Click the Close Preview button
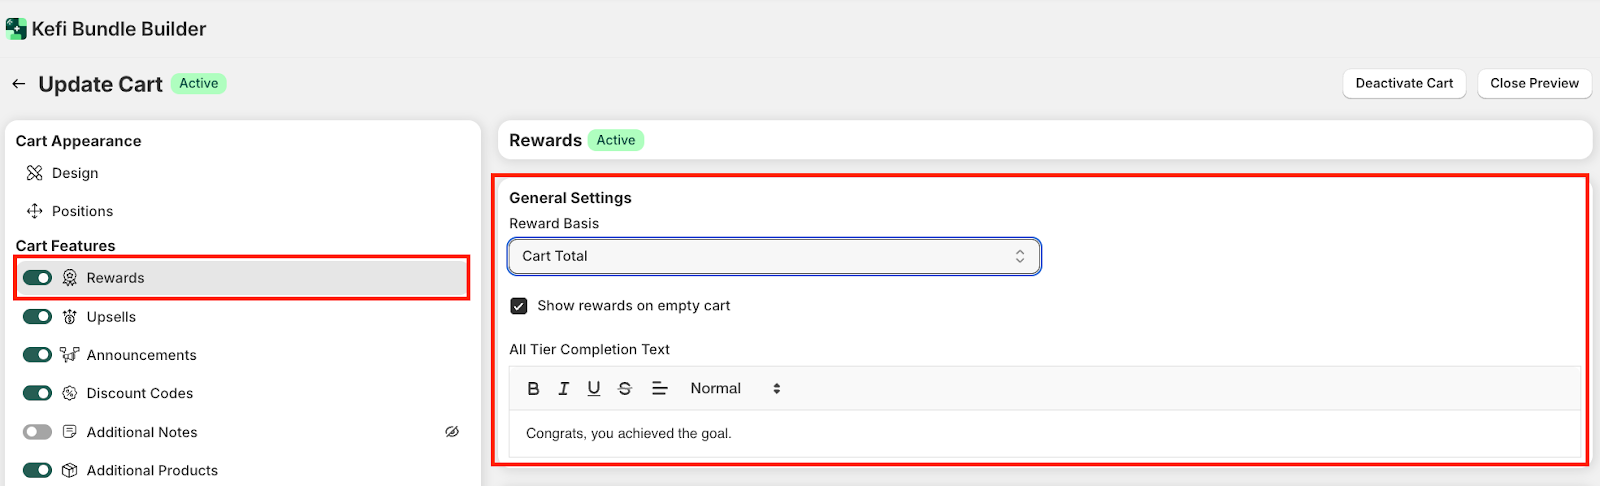1600x486 pixels. tap(1534, 84)
